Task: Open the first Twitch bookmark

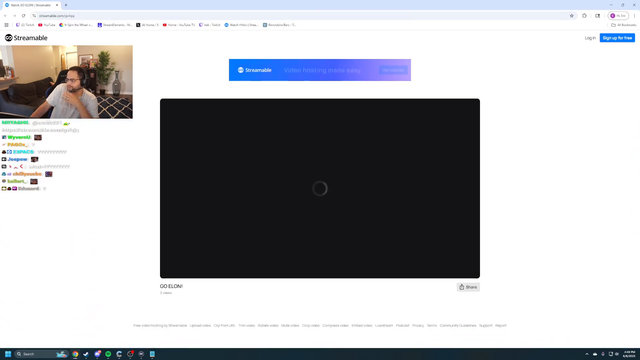Action: point(25,25)
